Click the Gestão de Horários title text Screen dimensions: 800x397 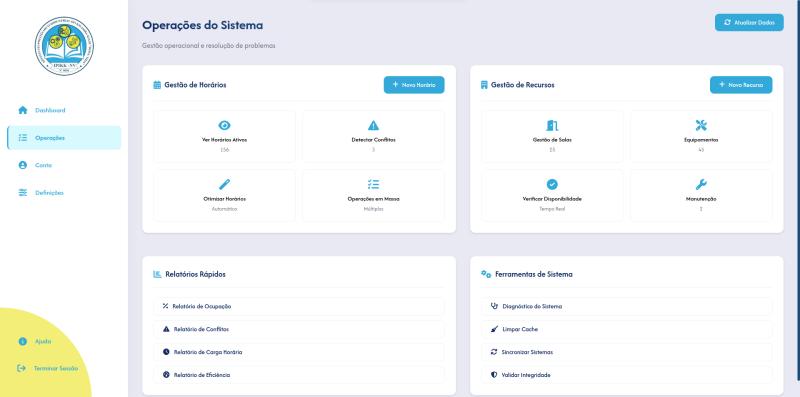click(x=195, y=85)
